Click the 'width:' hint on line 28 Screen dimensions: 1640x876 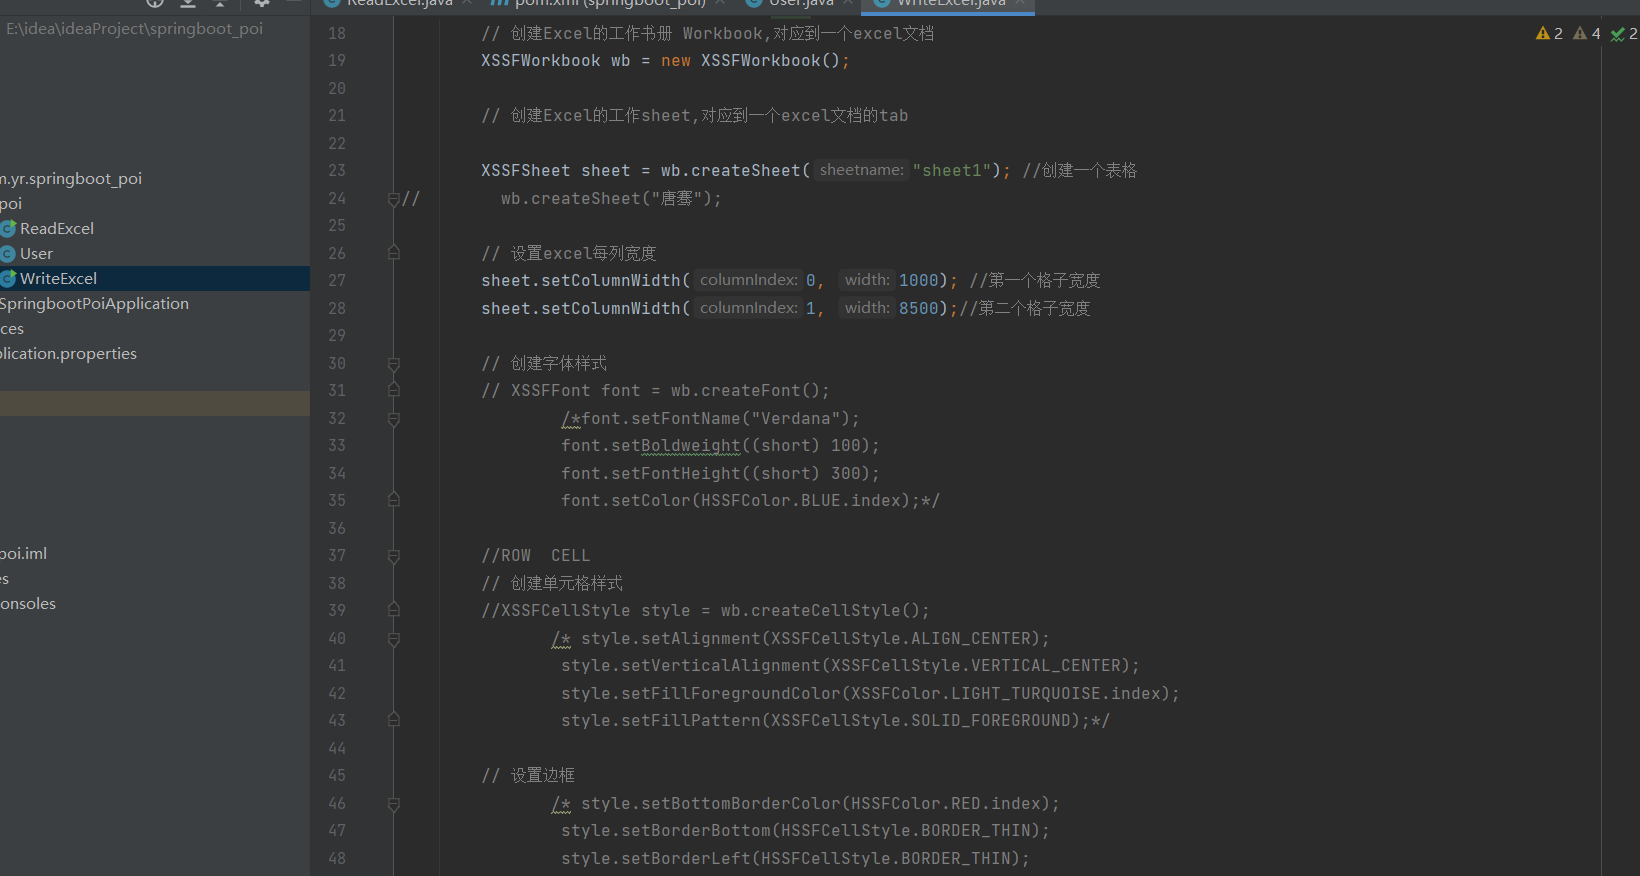pos(867,308)
